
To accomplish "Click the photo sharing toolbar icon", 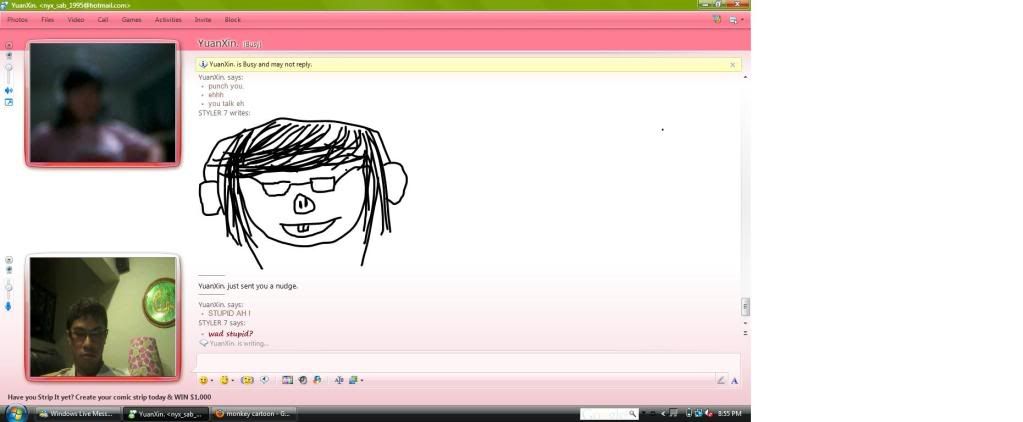I will [x=287, y=380].
